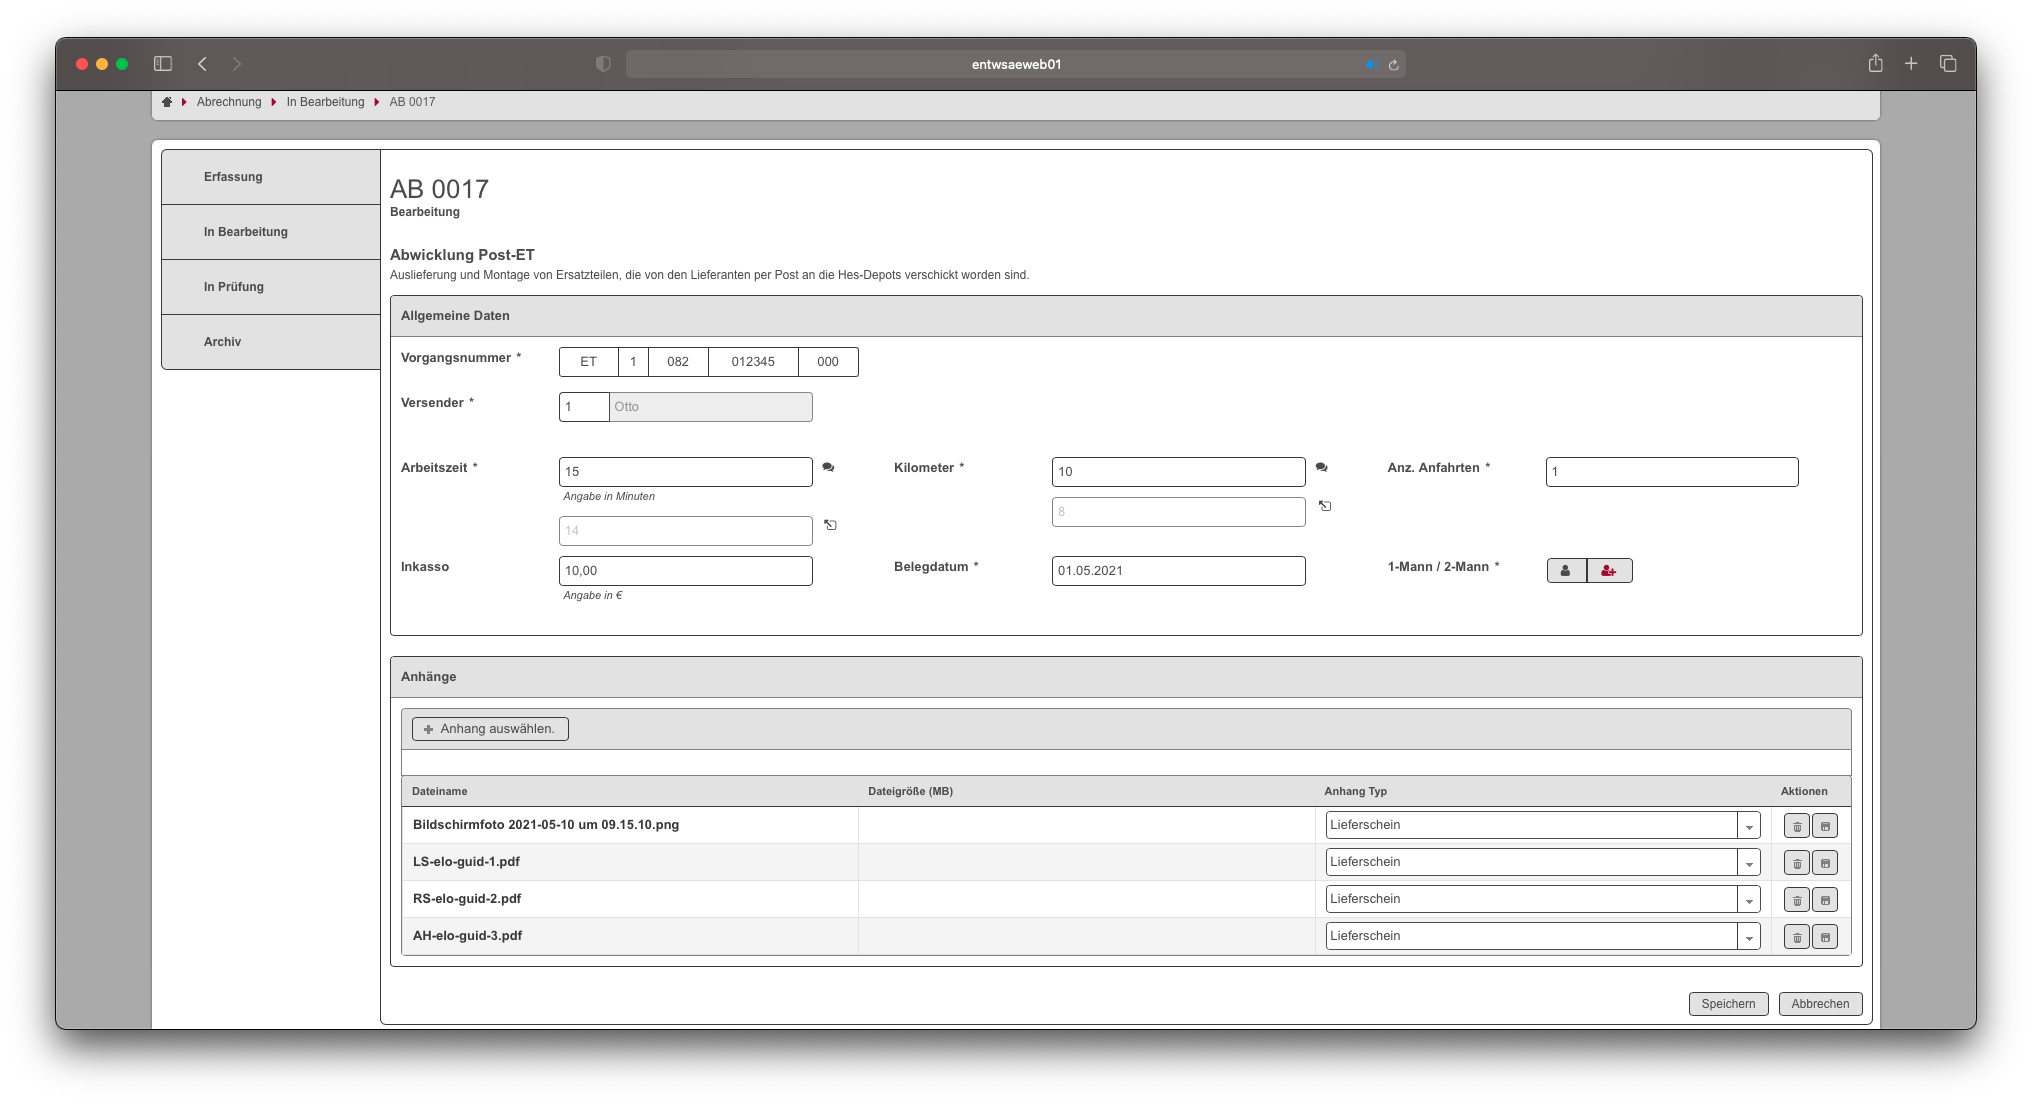Reload the page with the refresh icon

tap(1393, 65)
